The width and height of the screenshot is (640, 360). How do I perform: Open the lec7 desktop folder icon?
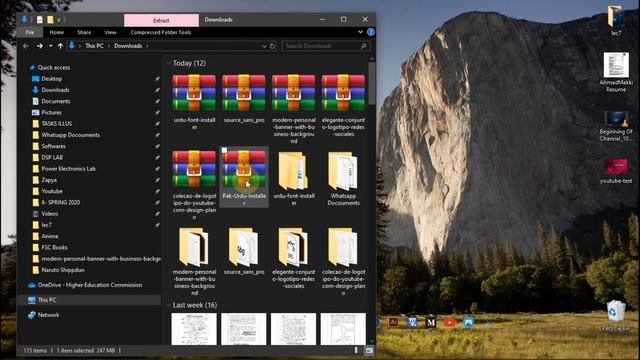pos(616,21)
